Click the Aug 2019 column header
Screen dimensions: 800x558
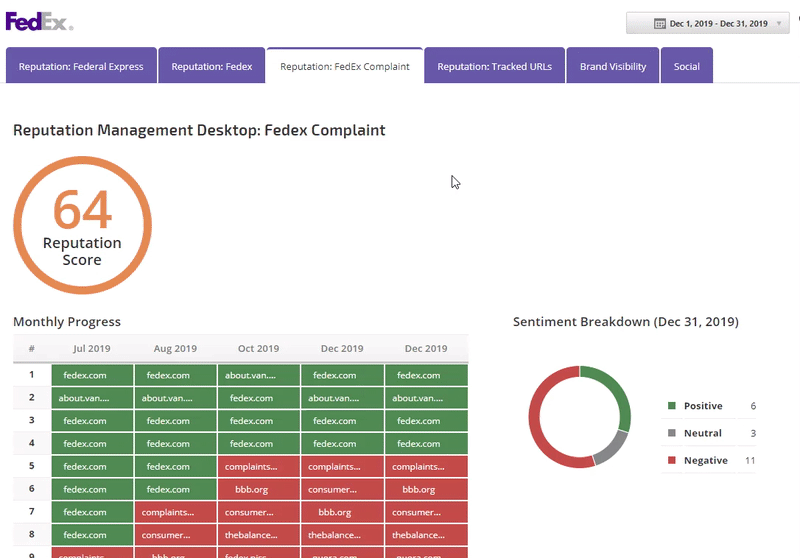point(176,349)
